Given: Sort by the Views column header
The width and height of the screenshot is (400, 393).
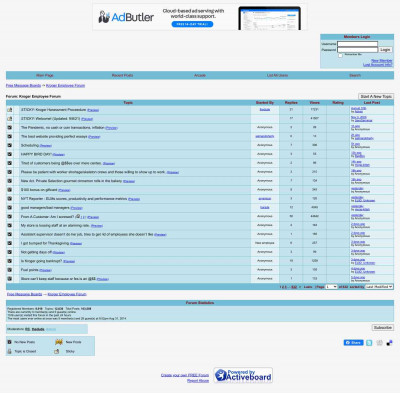Looking at the screenshot, I should [x=314, y=103].
